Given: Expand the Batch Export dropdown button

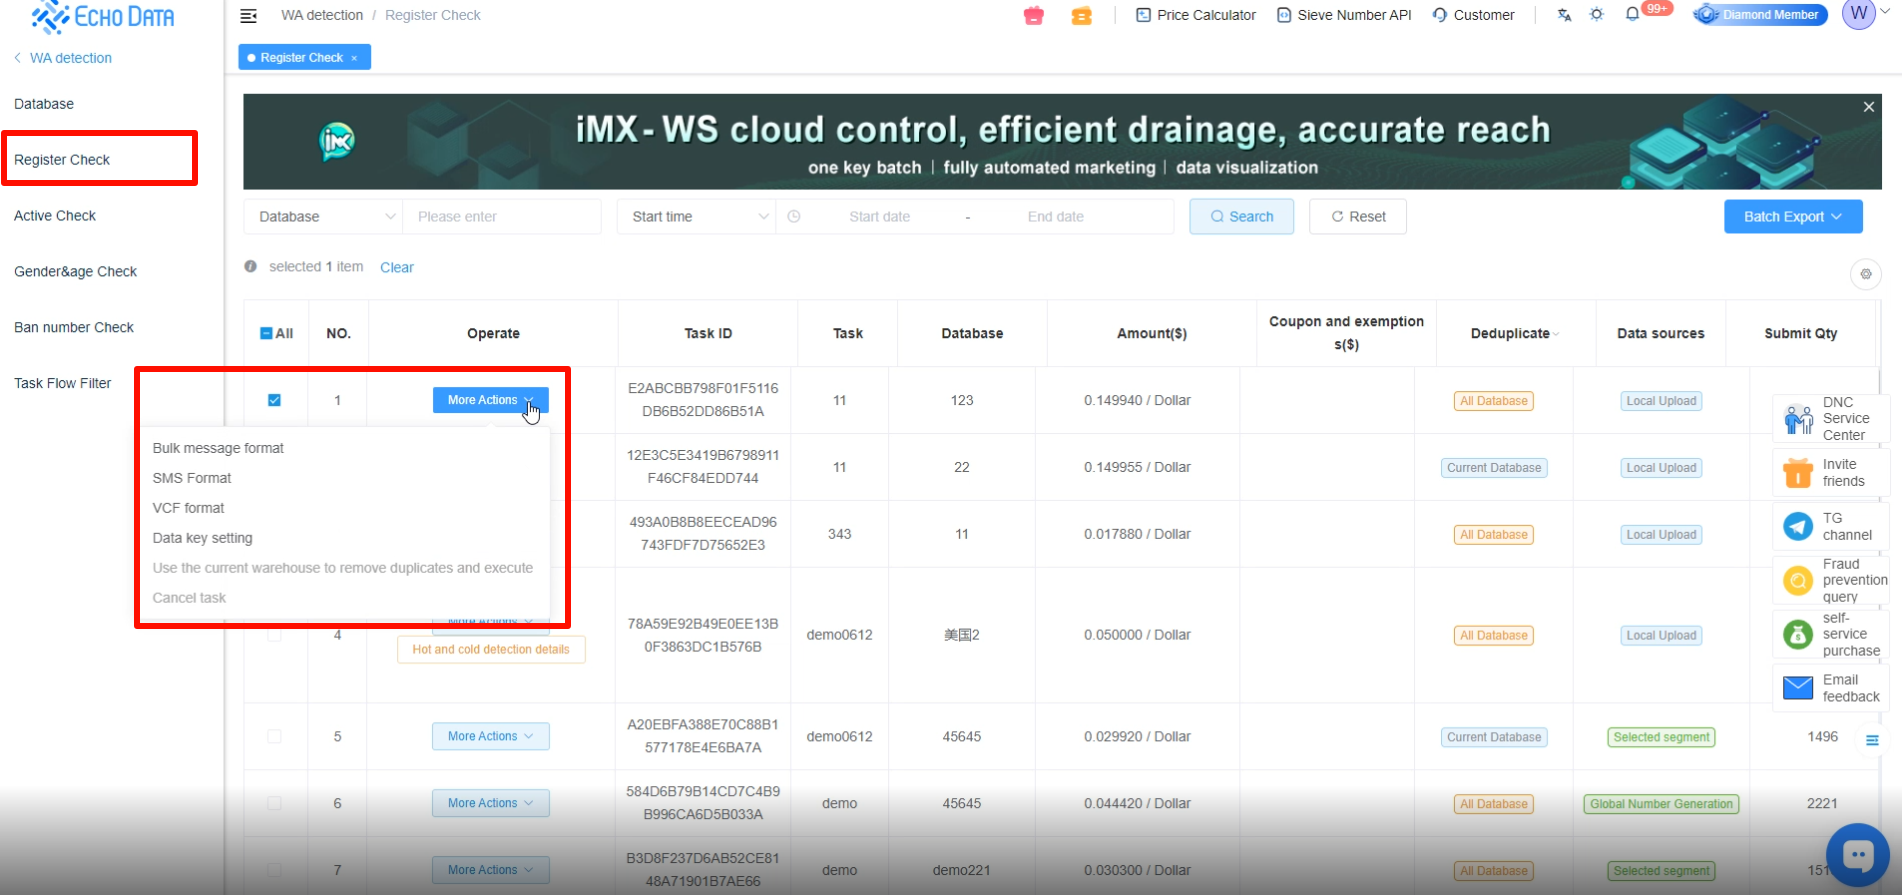Looking at the screenshot, I should coord(1792,217).
